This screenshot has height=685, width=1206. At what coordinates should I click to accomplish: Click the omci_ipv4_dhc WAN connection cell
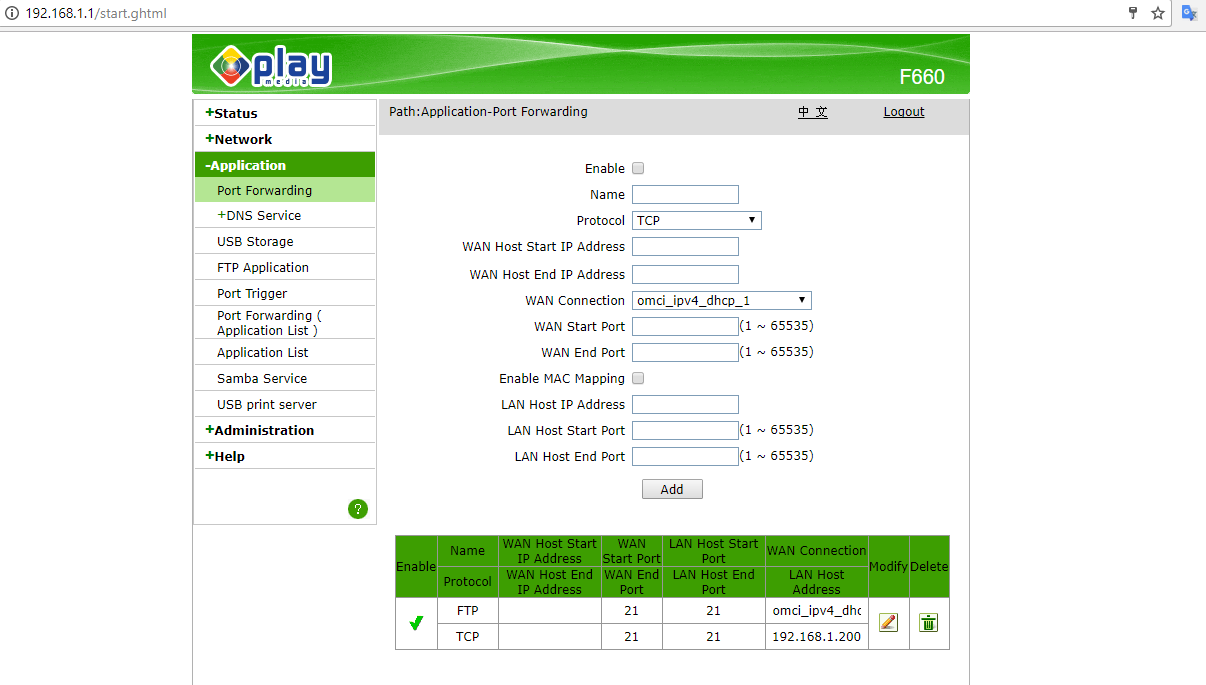pyautogui.click(x=816, y=610)
